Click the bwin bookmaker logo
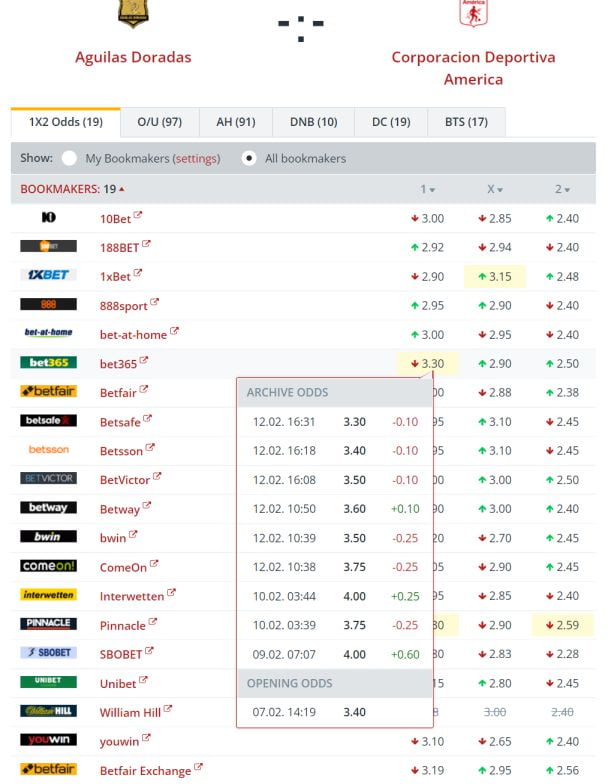 tap(48, 536)
